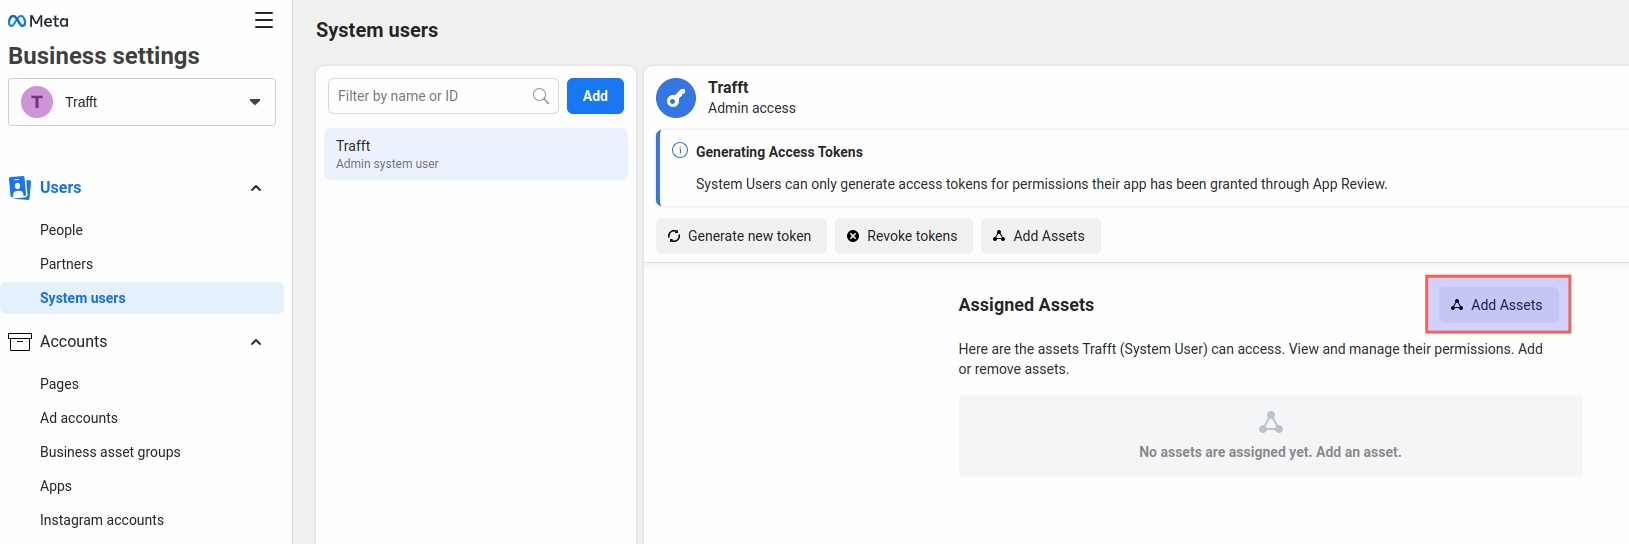
Task: Click the purple Trafft business avatar
Action: click(37, 102)
